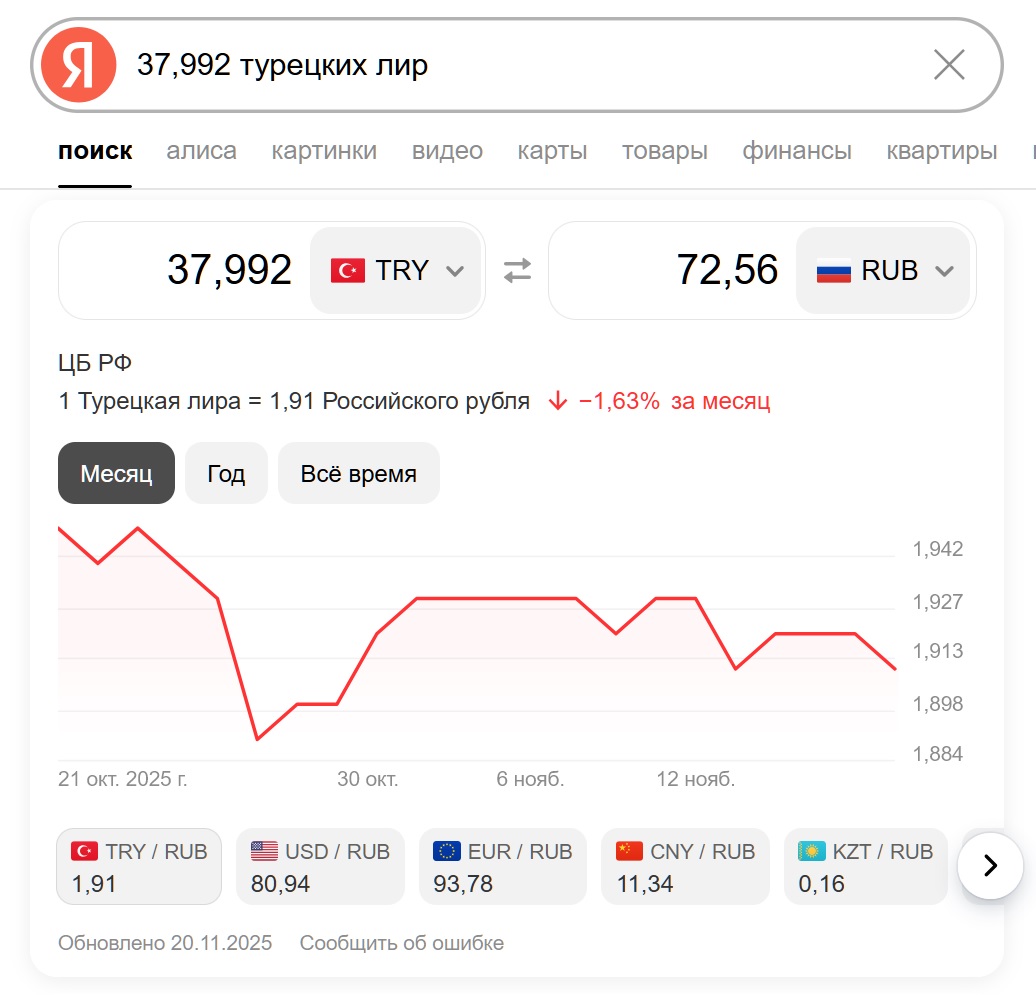The image size is (1036, 995).
Task: Click the US flag in USD / RUB chip
Action: [264, 851]
